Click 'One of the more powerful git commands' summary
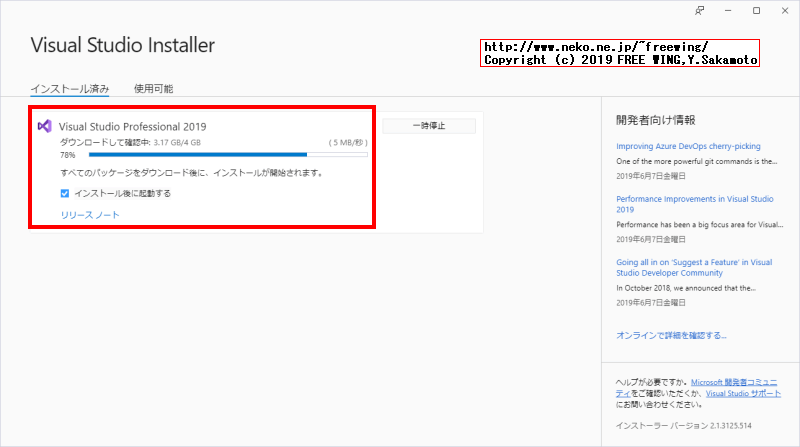The width and height of the screenshot is (800, 447). click(696, 161)
